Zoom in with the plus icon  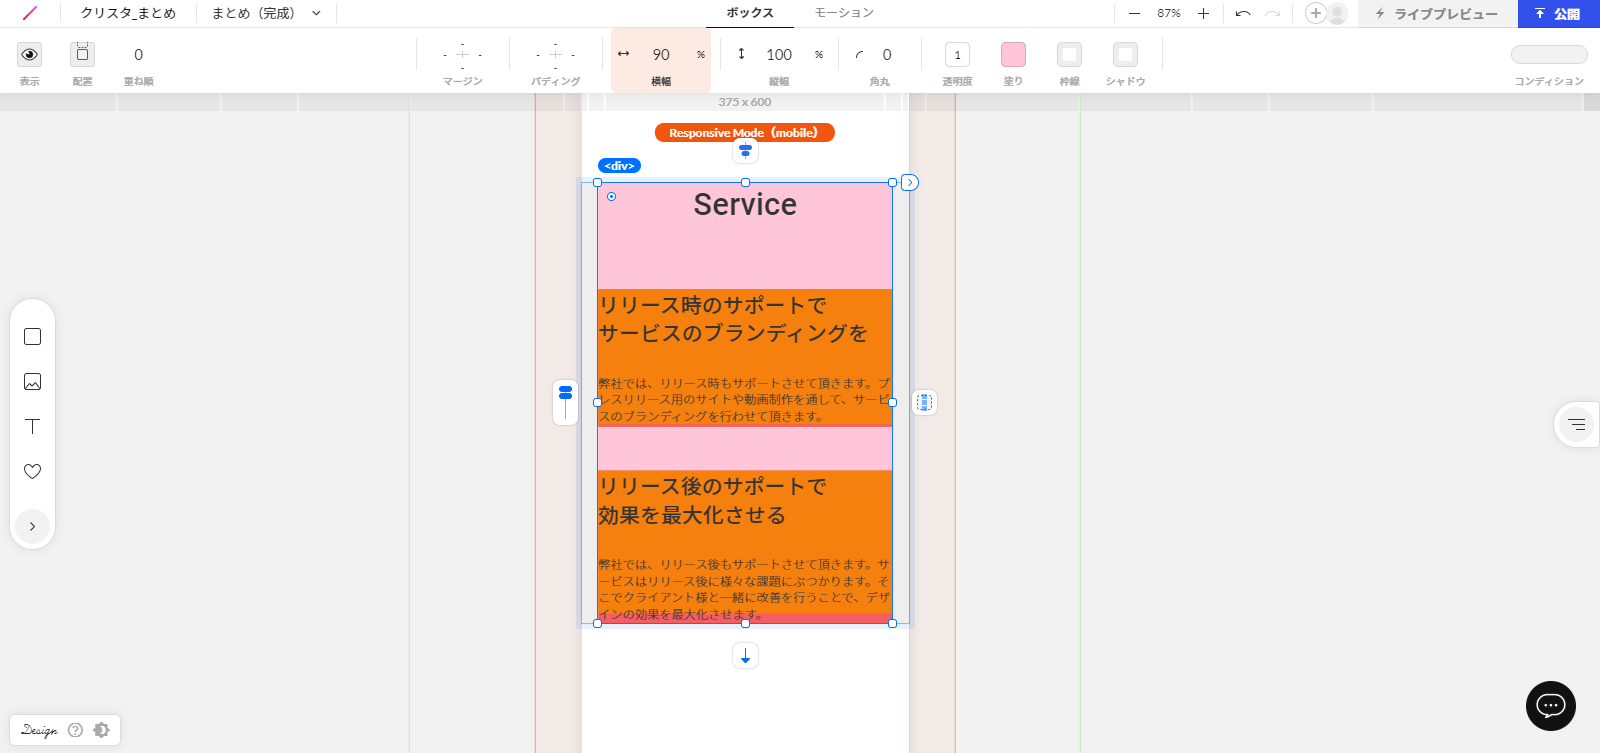coord(1203,13)
